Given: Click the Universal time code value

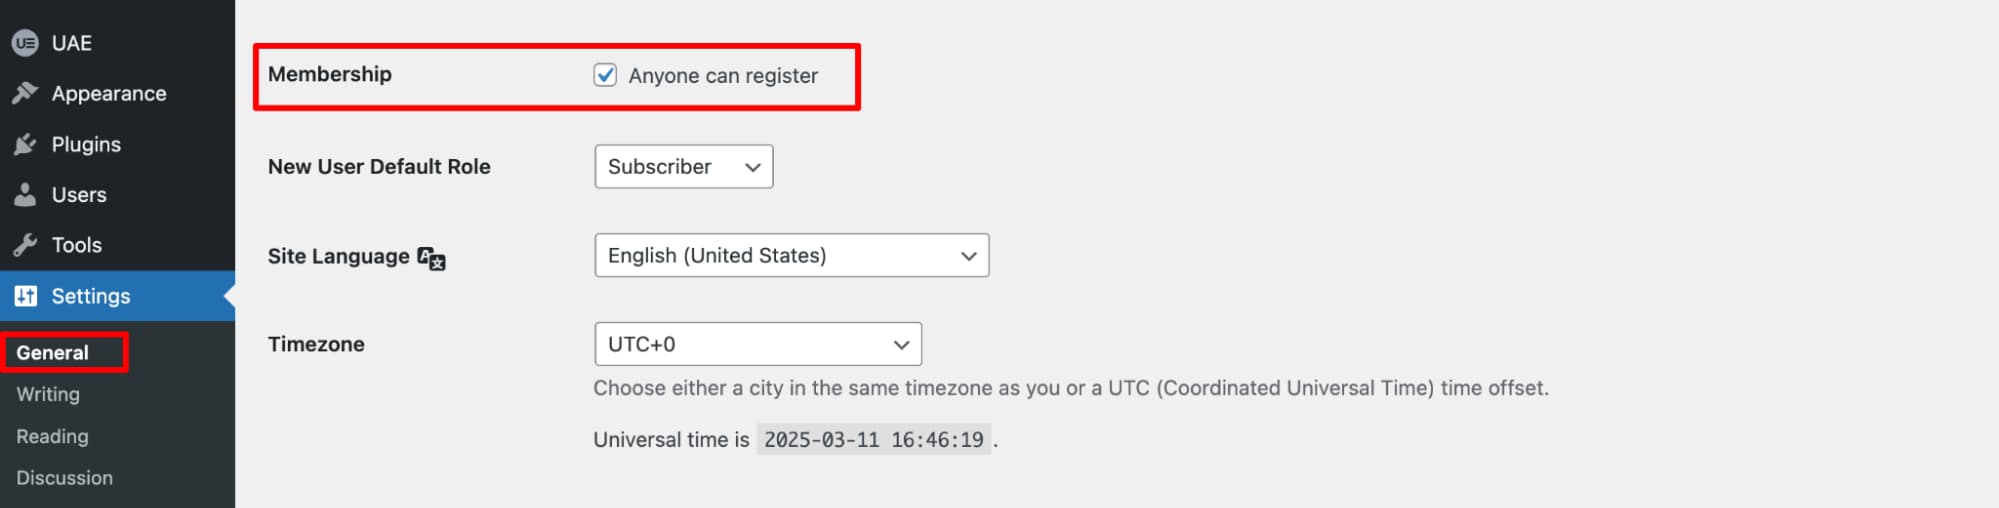Looking at the screenshot, I should tap(873, 440).
